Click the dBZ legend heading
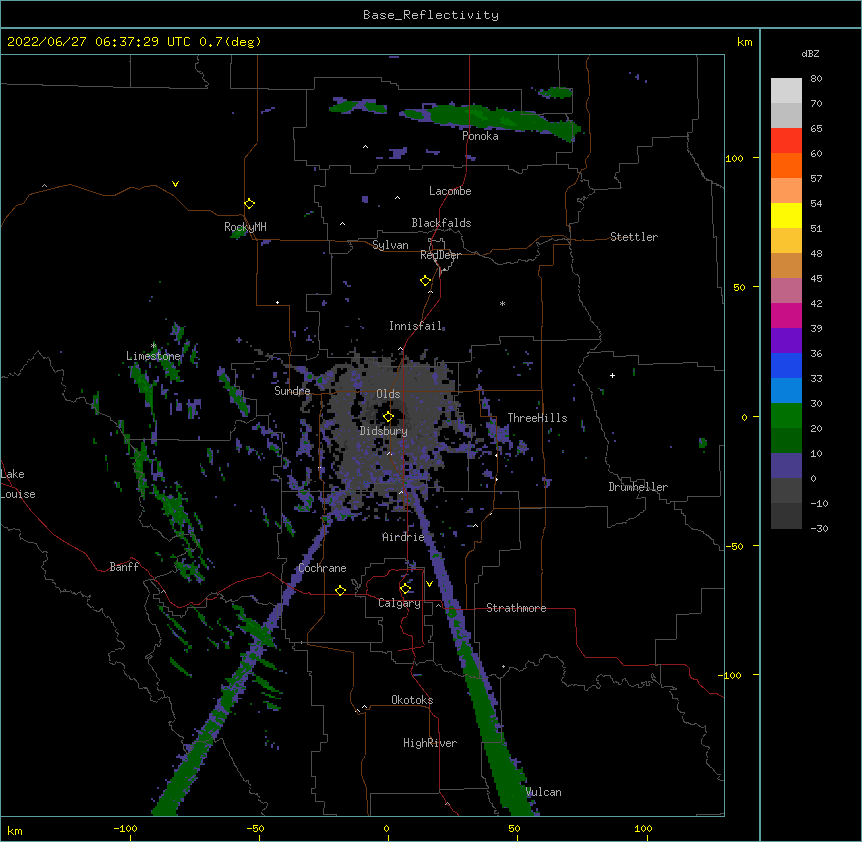The width and height of the screenshot is (862, 842). pyautogui.click(x=810, y=53)
